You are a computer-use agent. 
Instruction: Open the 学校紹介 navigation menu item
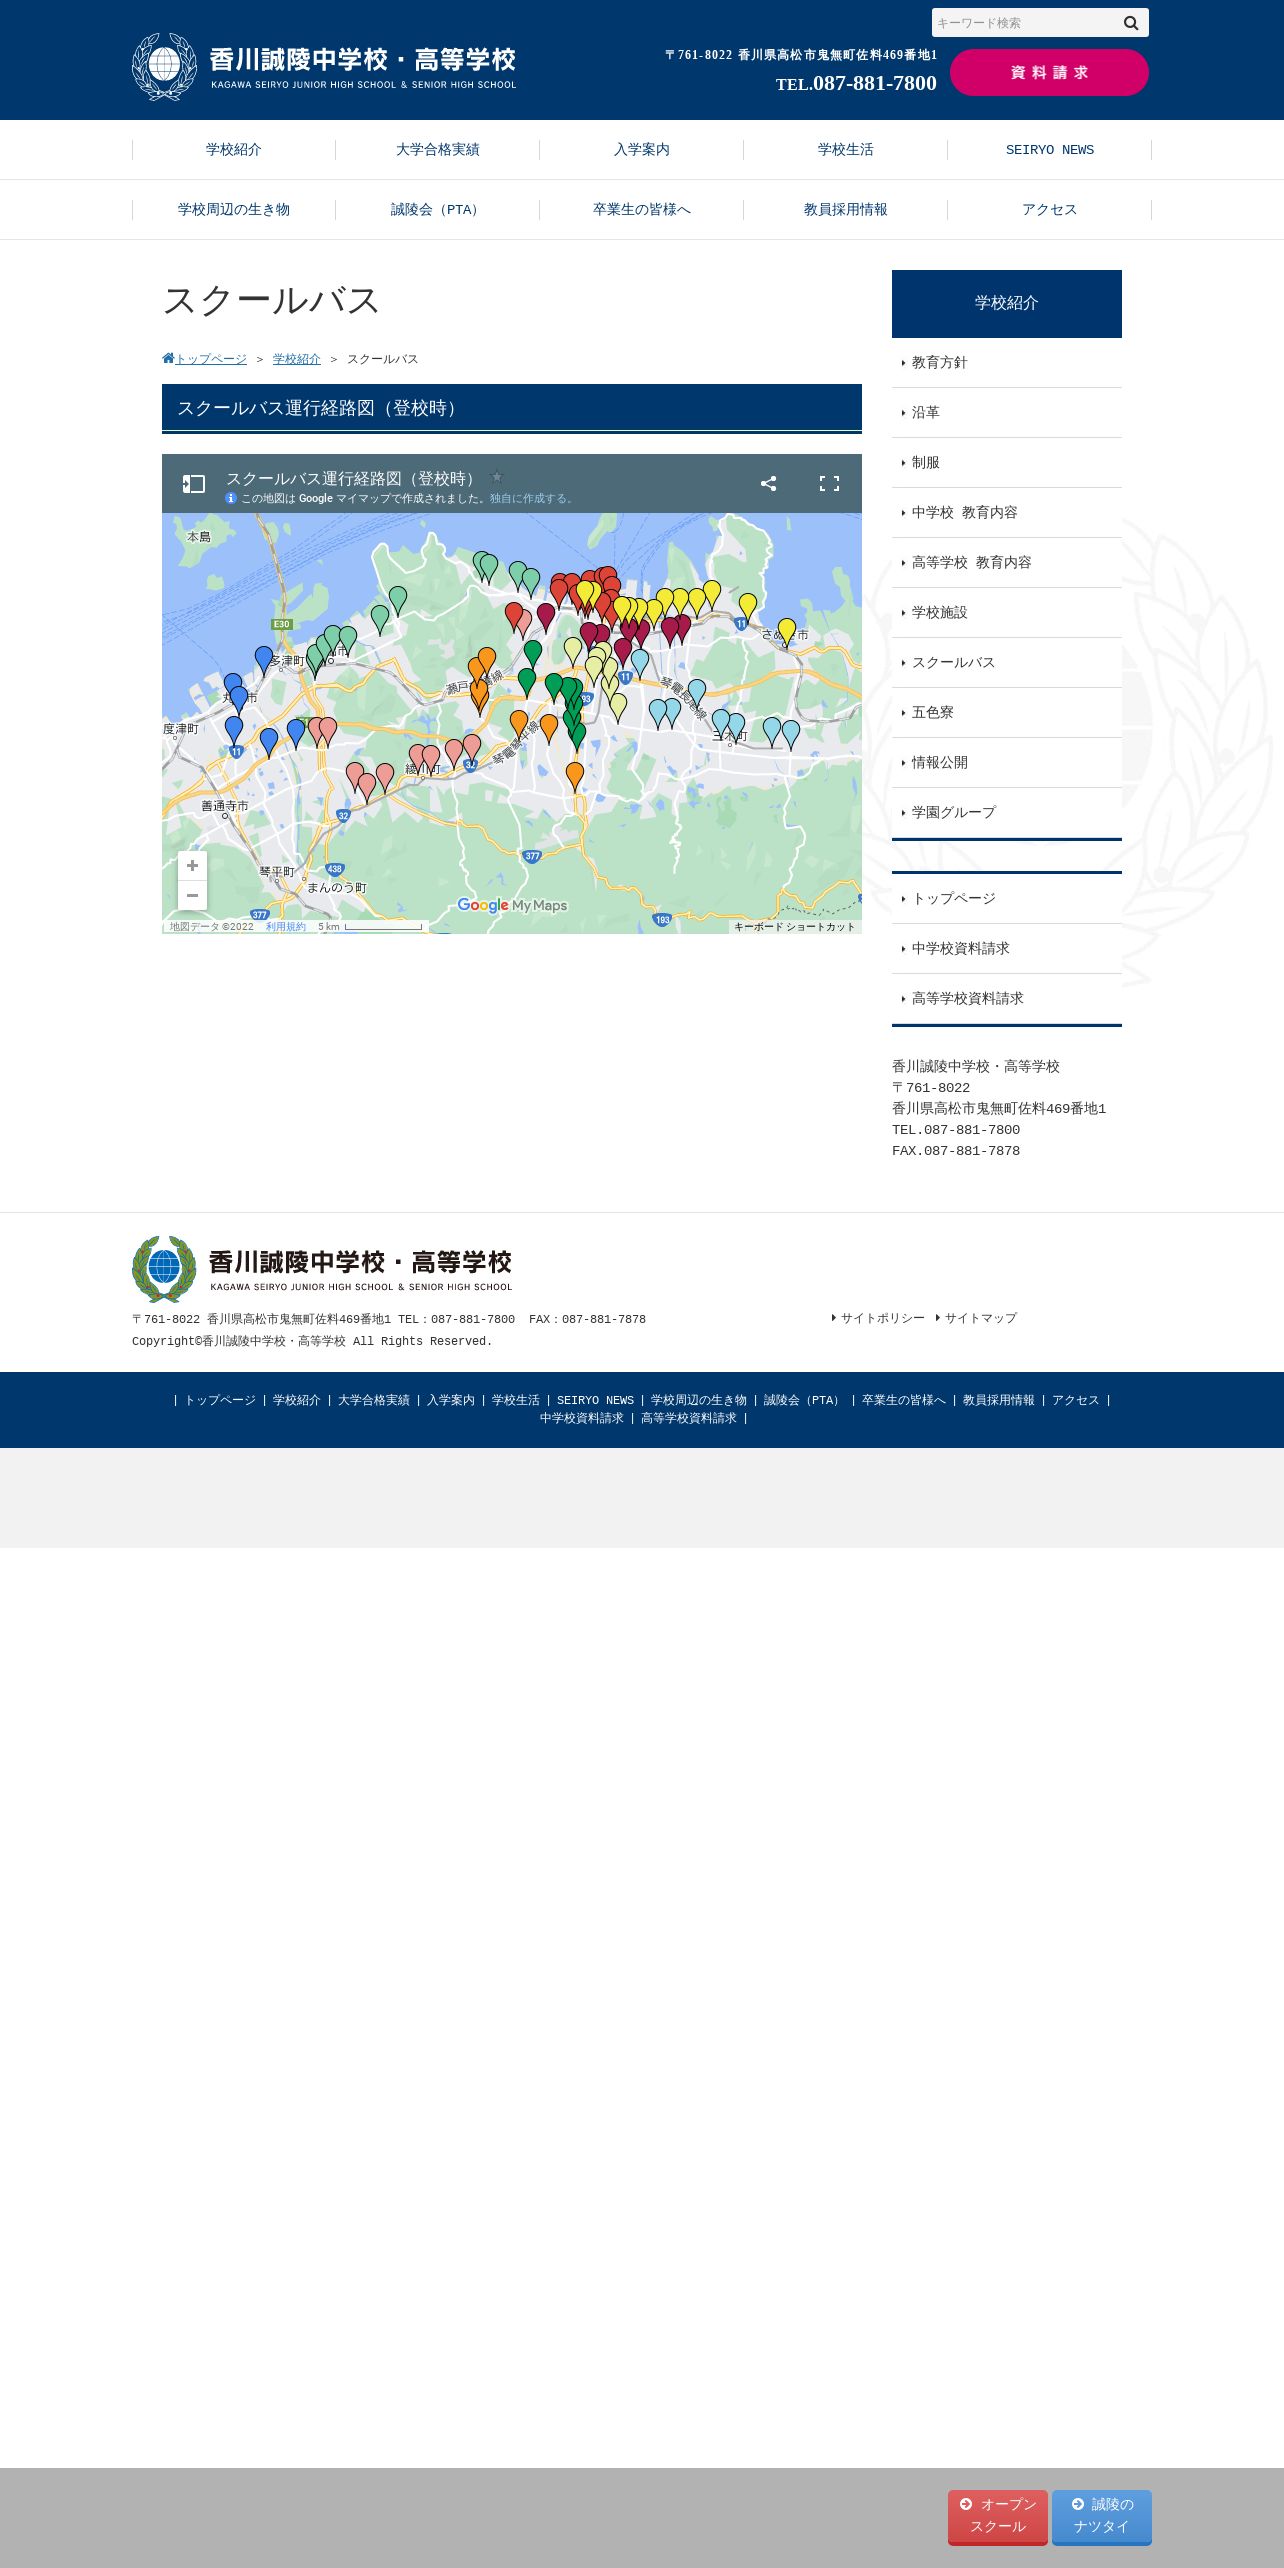(x=234, y=150)
